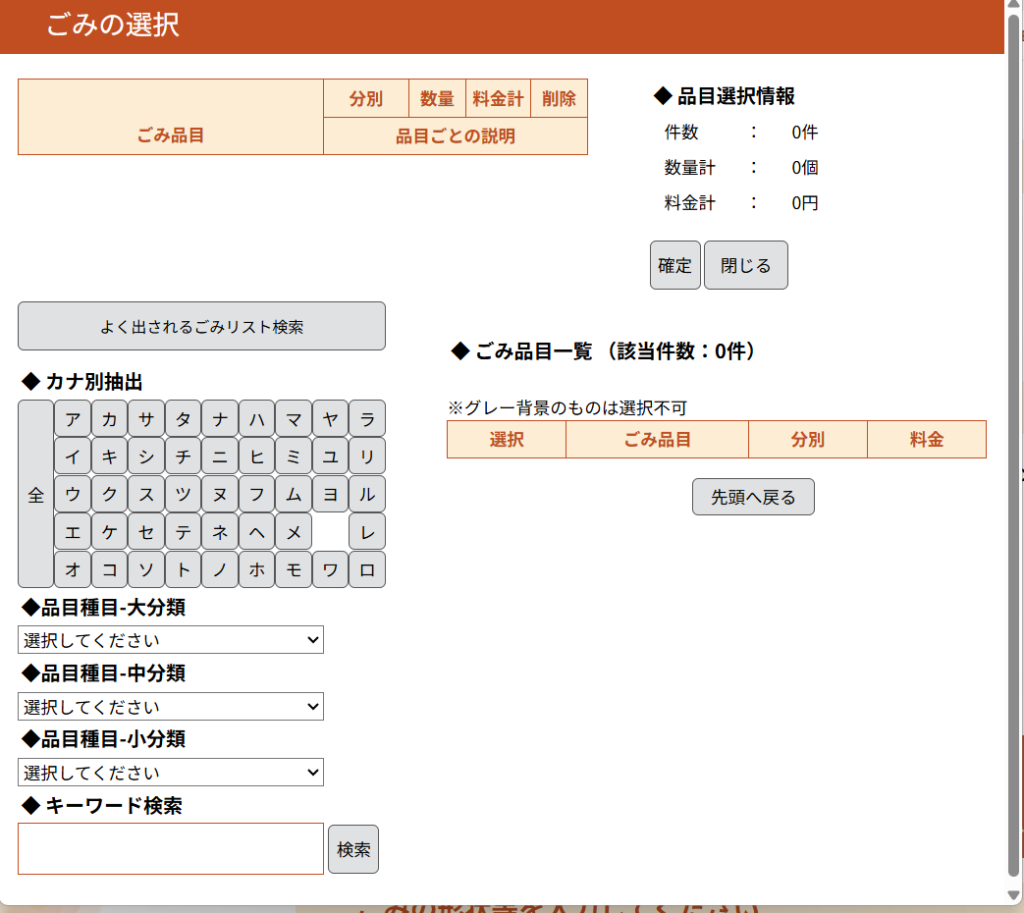Click the マ kana filter button
Image resolution: width=1024 pixels, height=913 pixels.
click(293, 419)
